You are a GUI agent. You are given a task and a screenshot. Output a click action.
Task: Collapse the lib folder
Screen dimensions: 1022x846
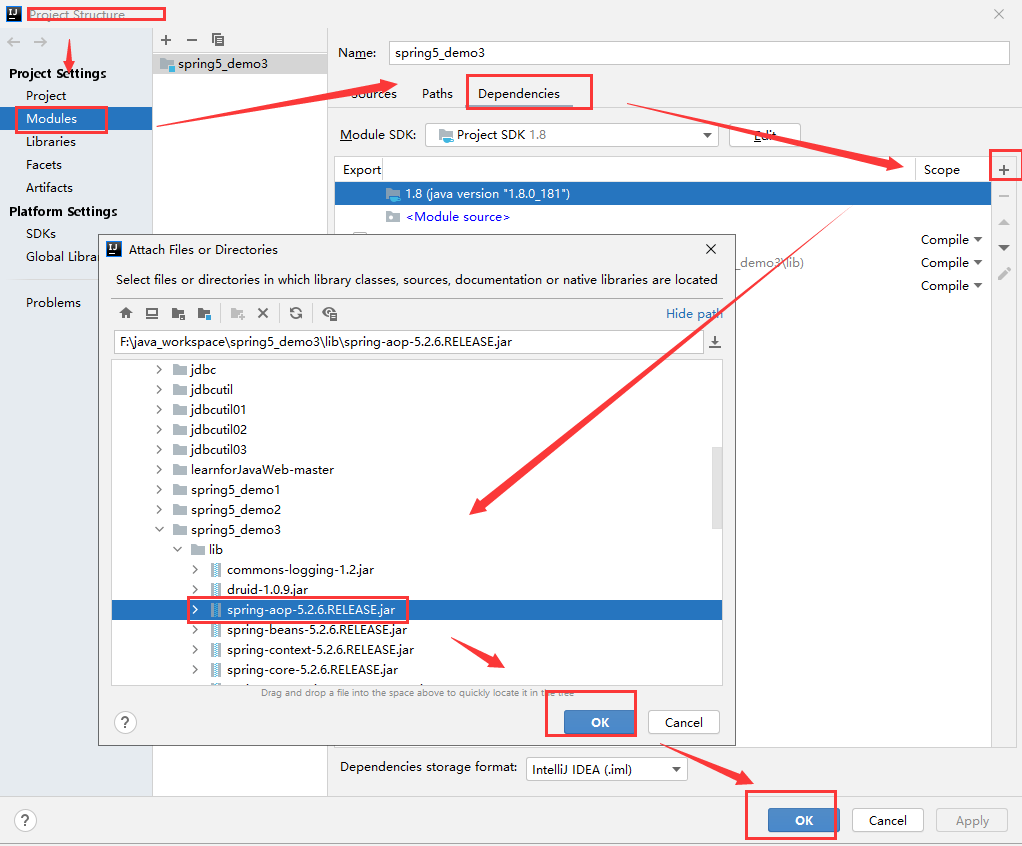pyautogui.click(x=177, y=550)
